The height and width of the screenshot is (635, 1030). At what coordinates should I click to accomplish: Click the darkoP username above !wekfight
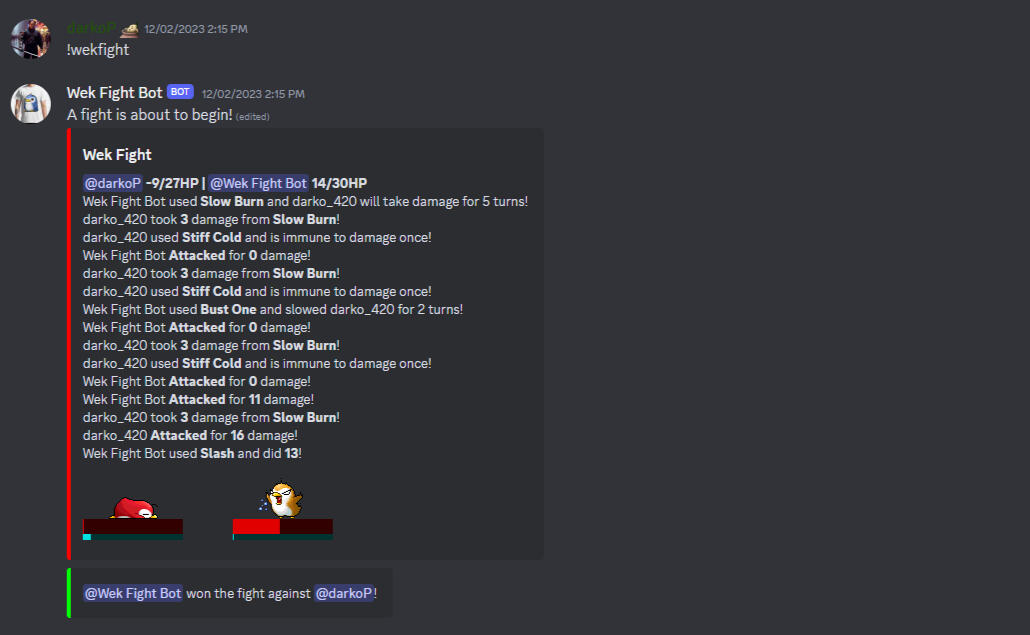(x=91, y=28)
